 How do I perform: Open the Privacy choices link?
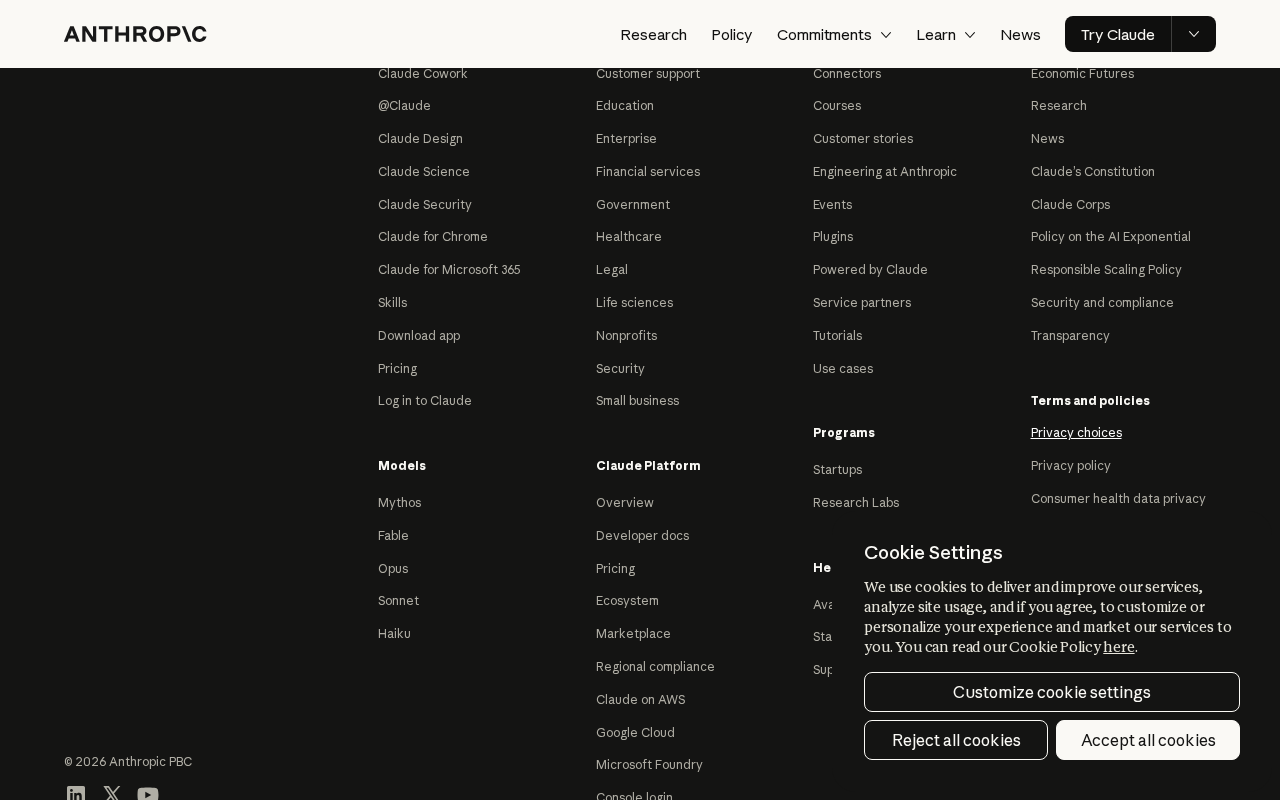click(1076, 432)
